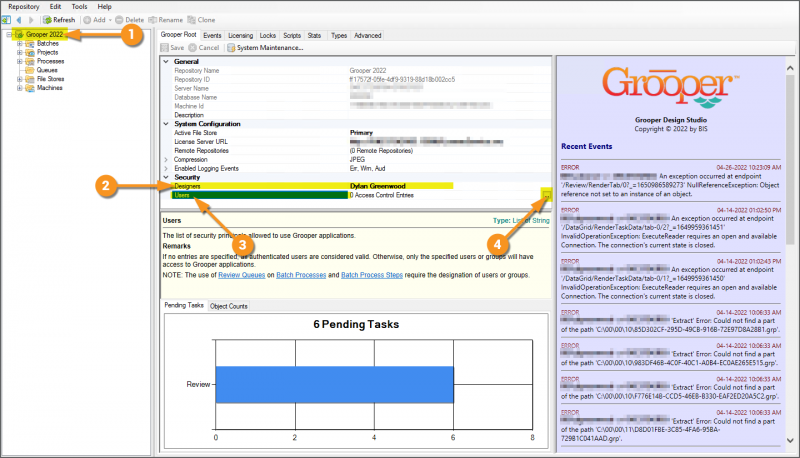Switch to the Object Counts tab
800x458 pixels.
(x=229, y=306)
